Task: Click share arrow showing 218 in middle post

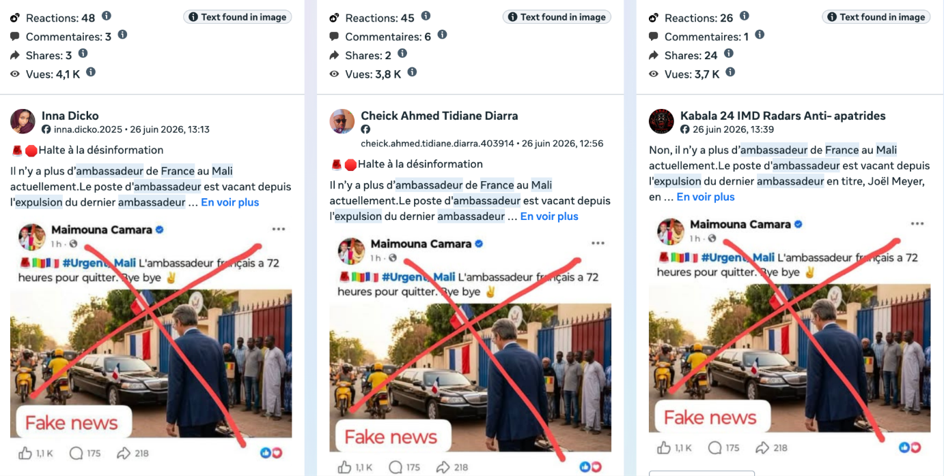Action: point(442,467)
